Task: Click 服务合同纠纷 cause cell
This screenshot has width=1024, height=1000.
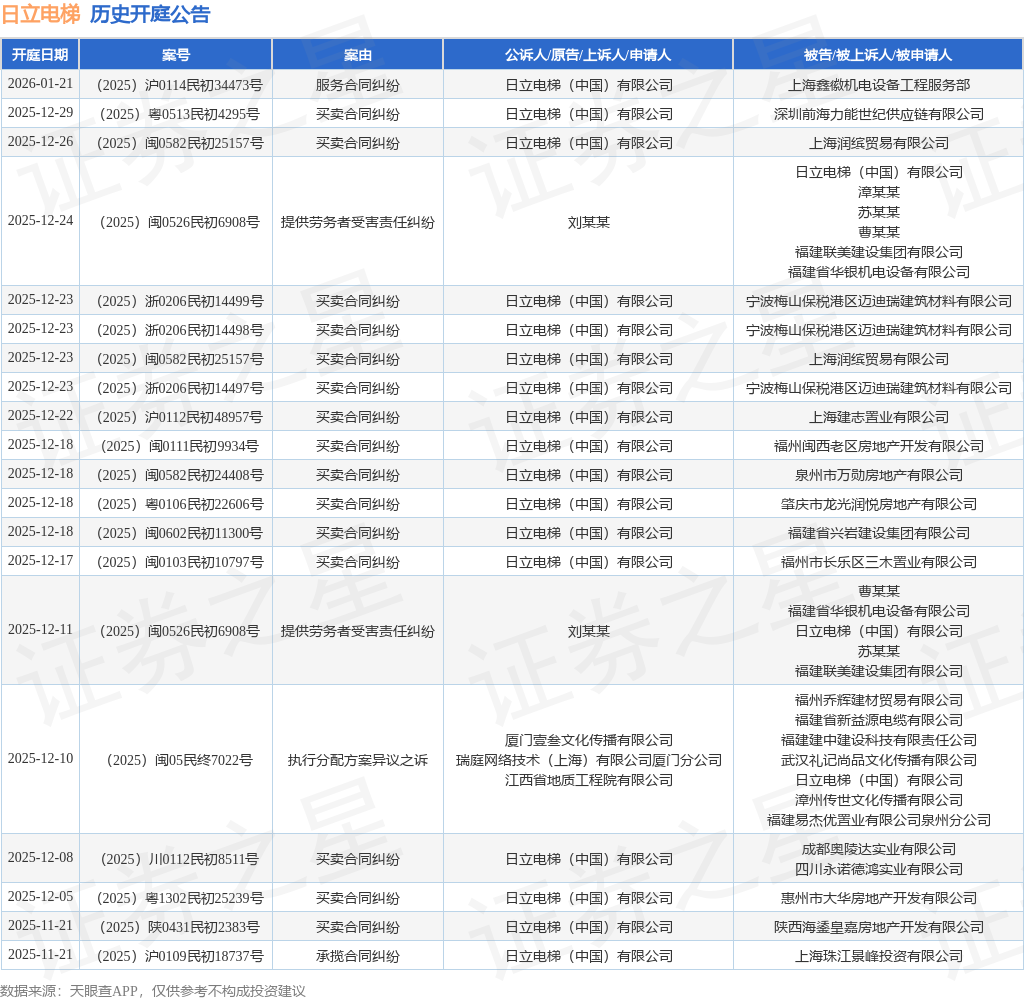Action: point(358,86)
